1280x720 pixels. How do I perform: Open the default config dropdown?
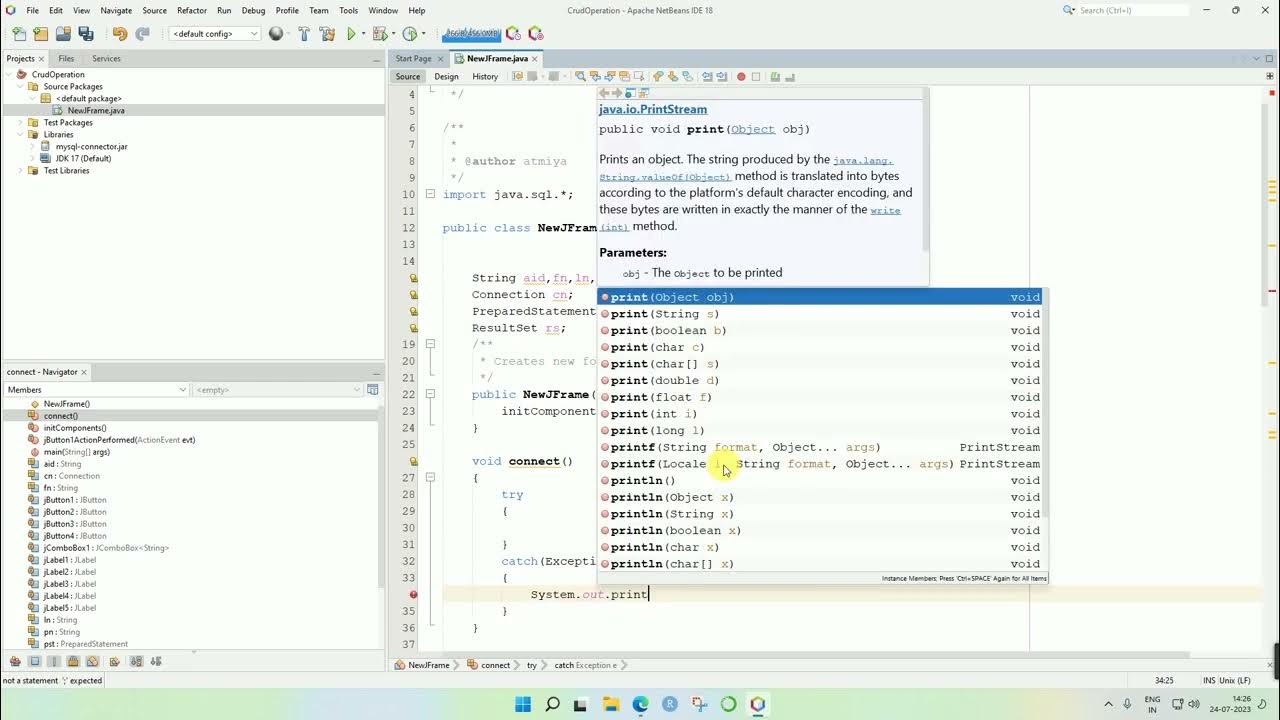point(214,33)
